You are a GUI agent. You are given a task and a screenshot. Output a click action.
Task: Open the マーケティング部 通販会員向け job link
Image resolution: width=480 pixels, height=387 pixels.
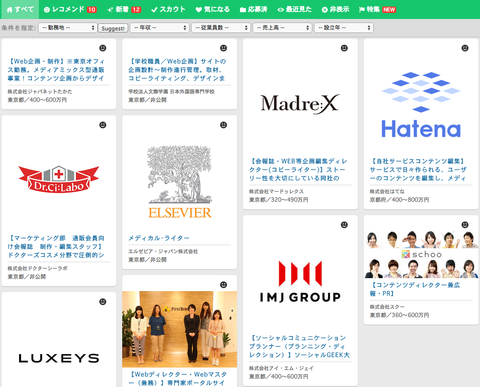pos(56,247)
